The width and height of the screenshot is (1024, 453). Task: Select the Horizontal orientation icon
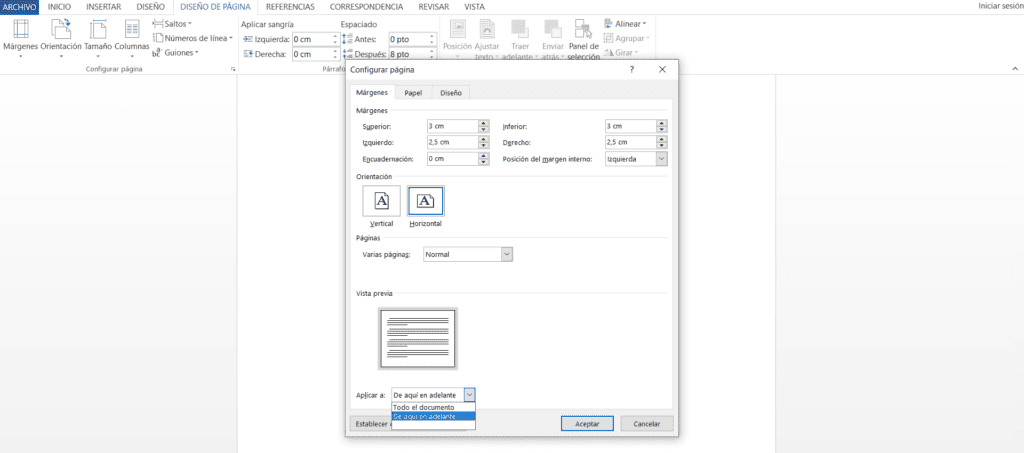click(425, 202)
